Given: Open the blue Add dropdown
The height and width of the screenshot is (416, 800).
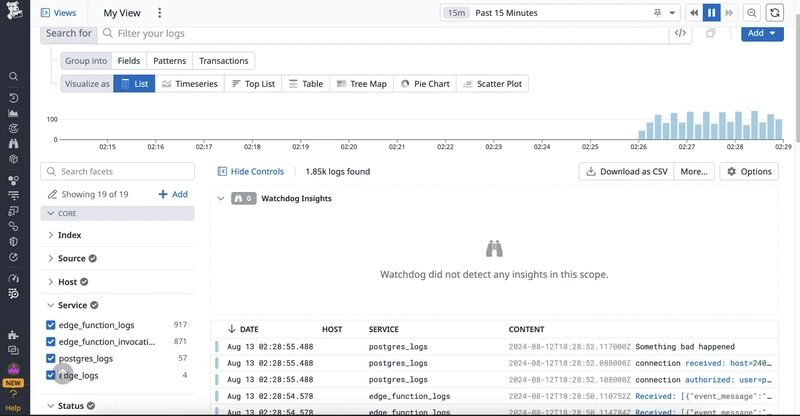Looking at the screenshot, I should tap(762, 33).
